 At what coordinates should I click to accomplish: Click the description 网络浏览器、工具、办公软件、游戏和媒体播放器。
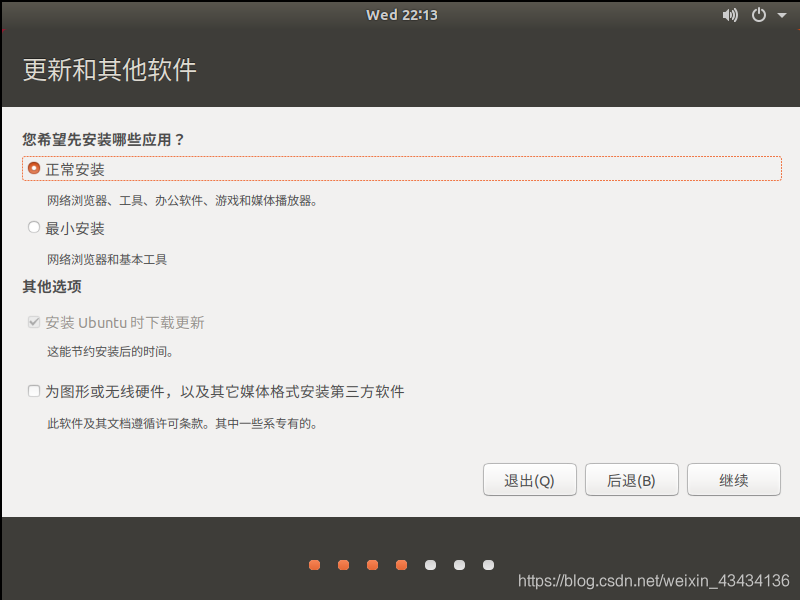(x=183, y=201)
